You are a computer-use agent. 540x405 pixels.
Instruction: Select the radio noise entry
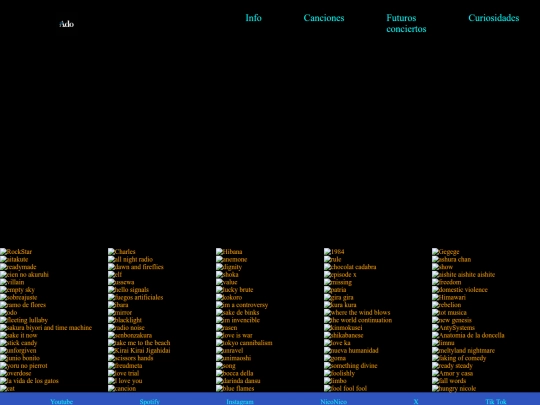click(x=126, y=328)
